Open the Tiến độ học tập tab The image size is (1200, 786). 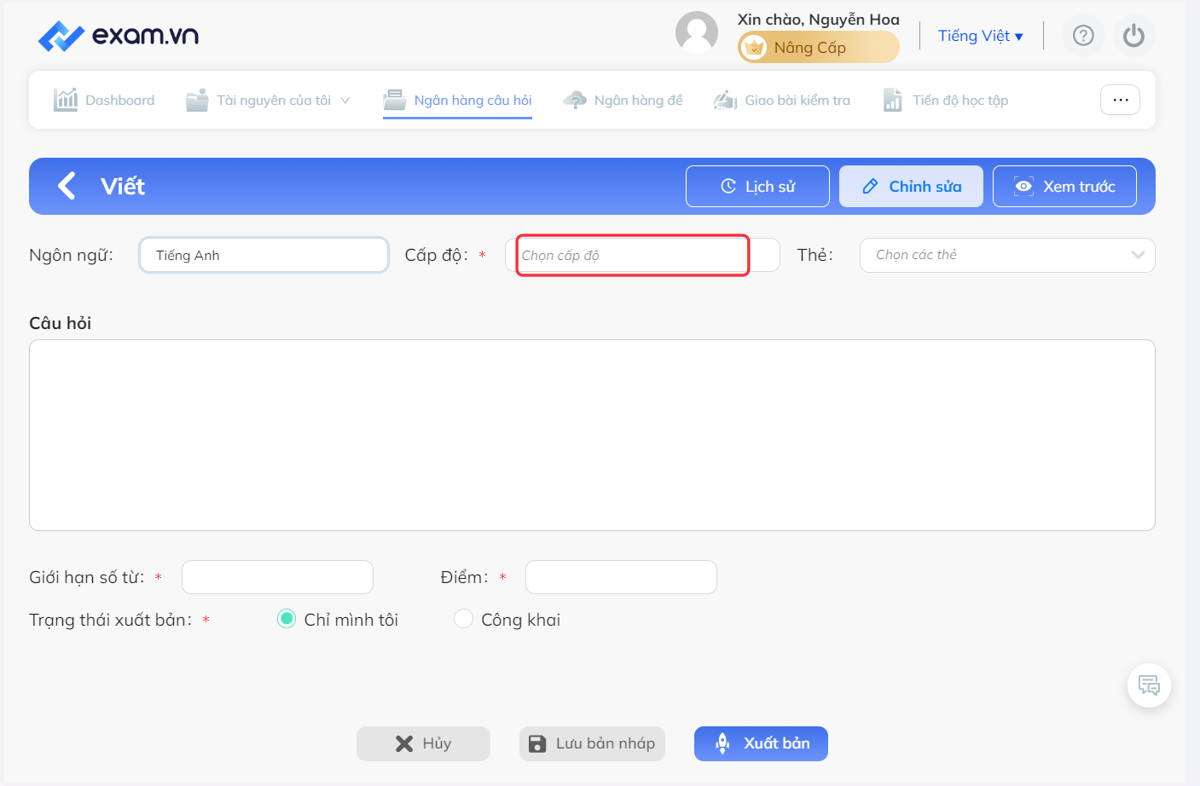click(945, 100)
